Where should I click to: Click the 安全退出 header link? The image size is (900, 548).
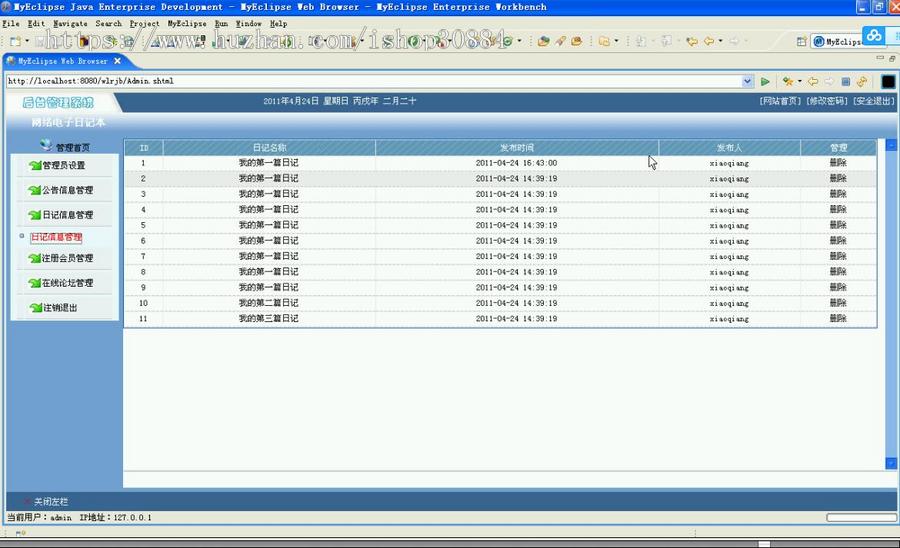click(874, 101)
